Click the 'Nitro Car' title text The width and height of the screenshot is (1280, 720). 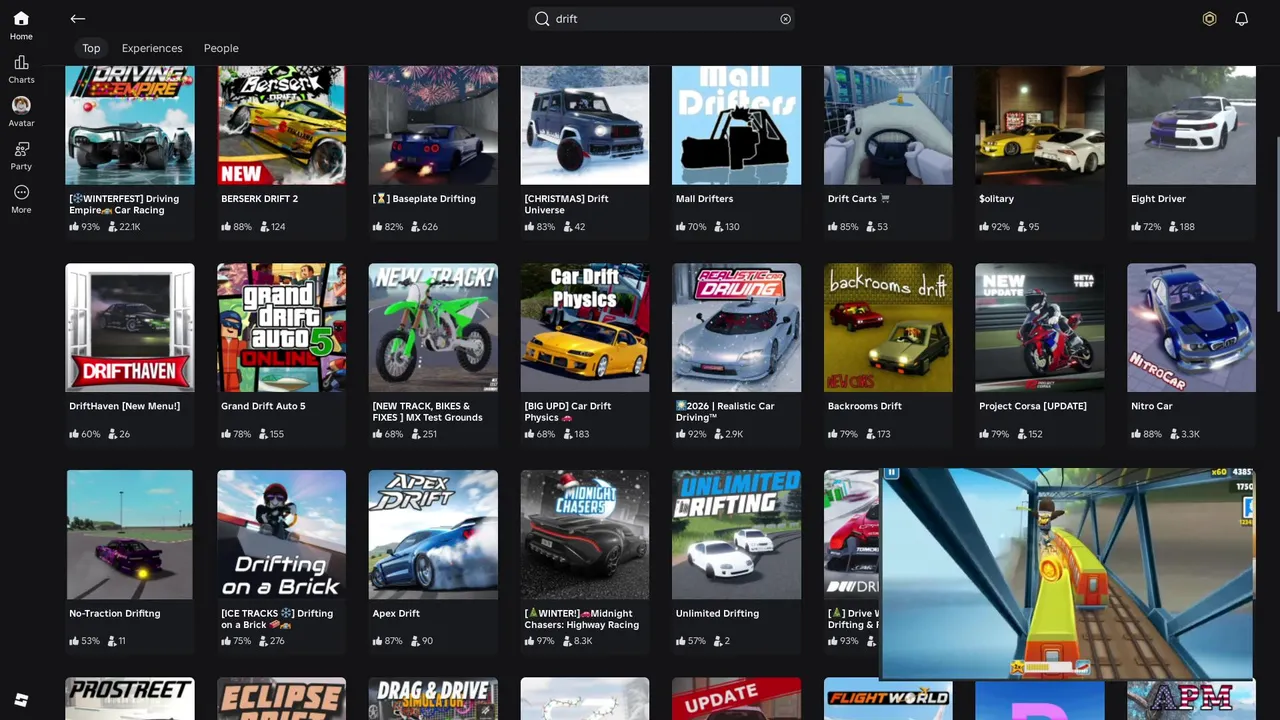(1151, 406)
